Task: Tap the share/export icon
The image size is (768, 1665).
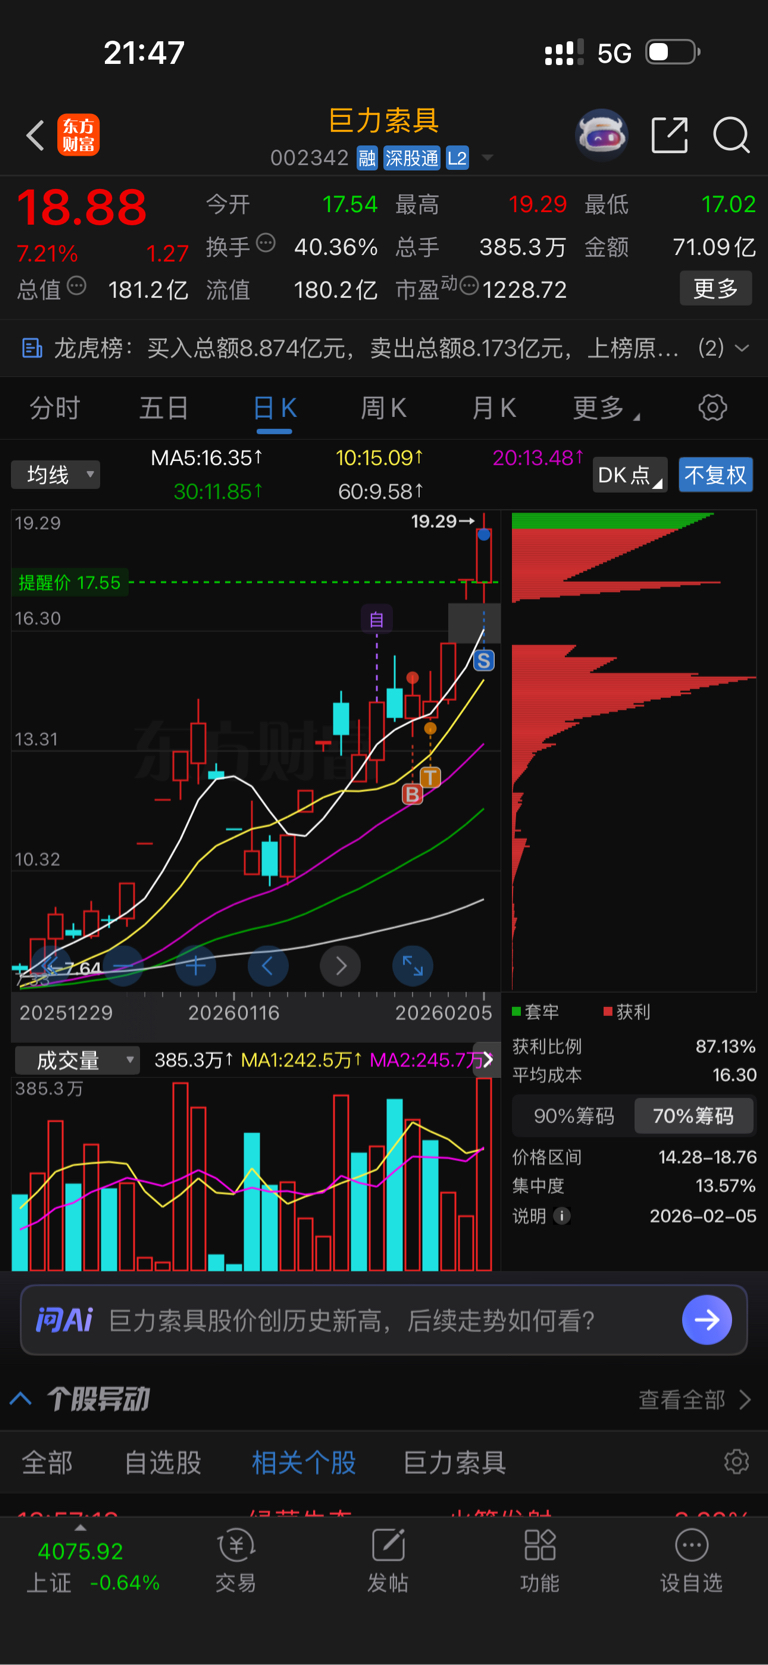Action: pyautogui.click(x=669, y=134)
